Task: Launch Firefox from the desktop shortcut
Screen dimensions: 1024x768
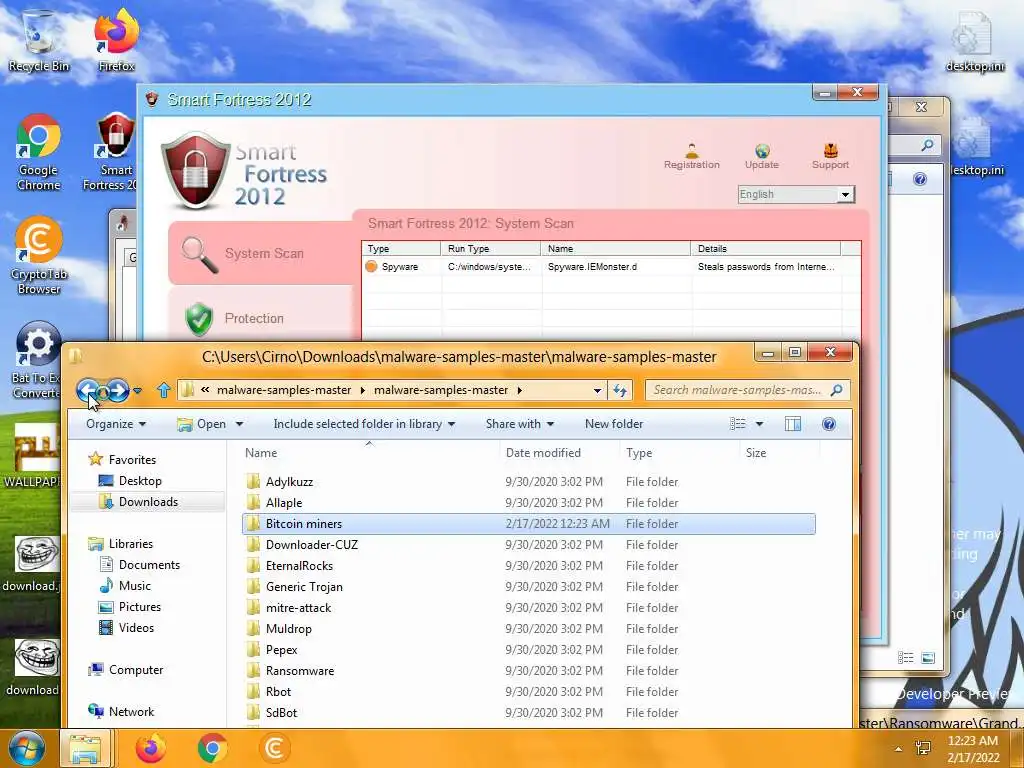Action: pos(116,40)
